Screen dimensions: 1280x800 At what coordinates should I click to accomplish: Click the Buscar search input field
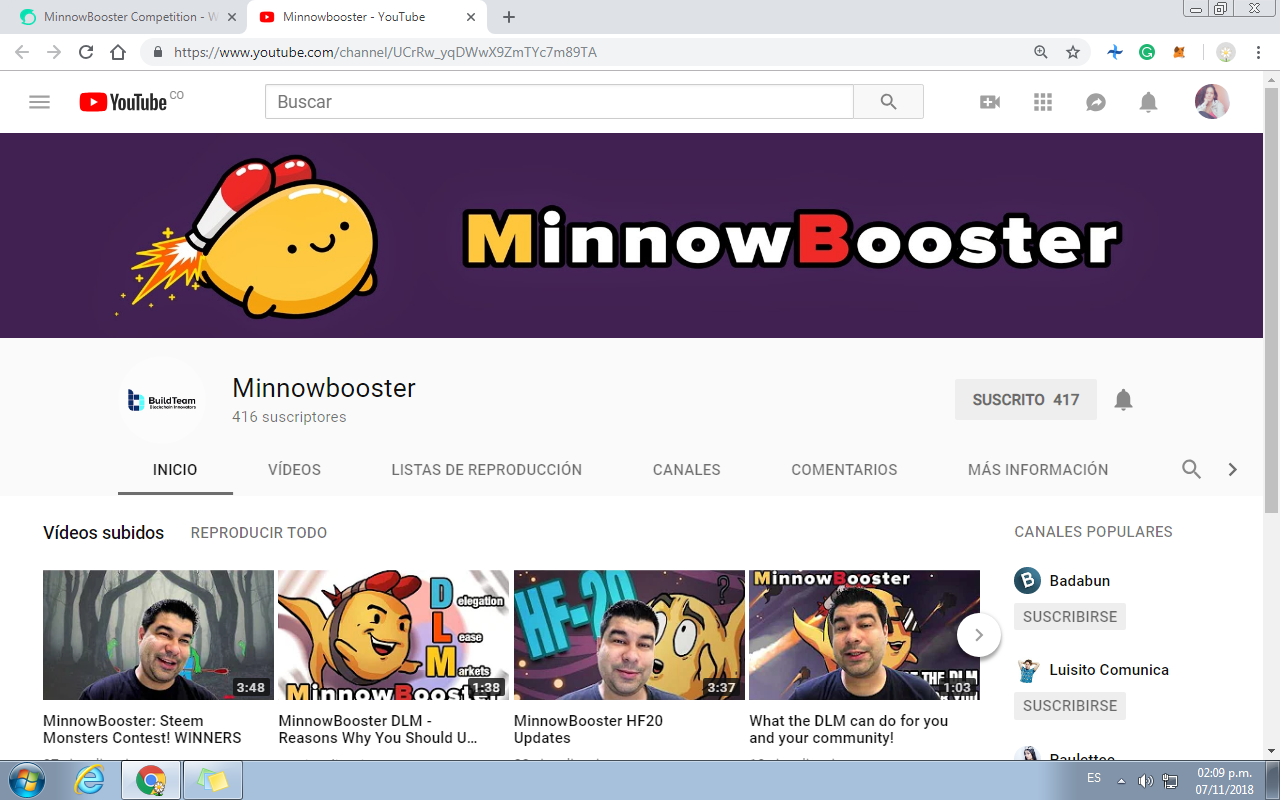559,102
